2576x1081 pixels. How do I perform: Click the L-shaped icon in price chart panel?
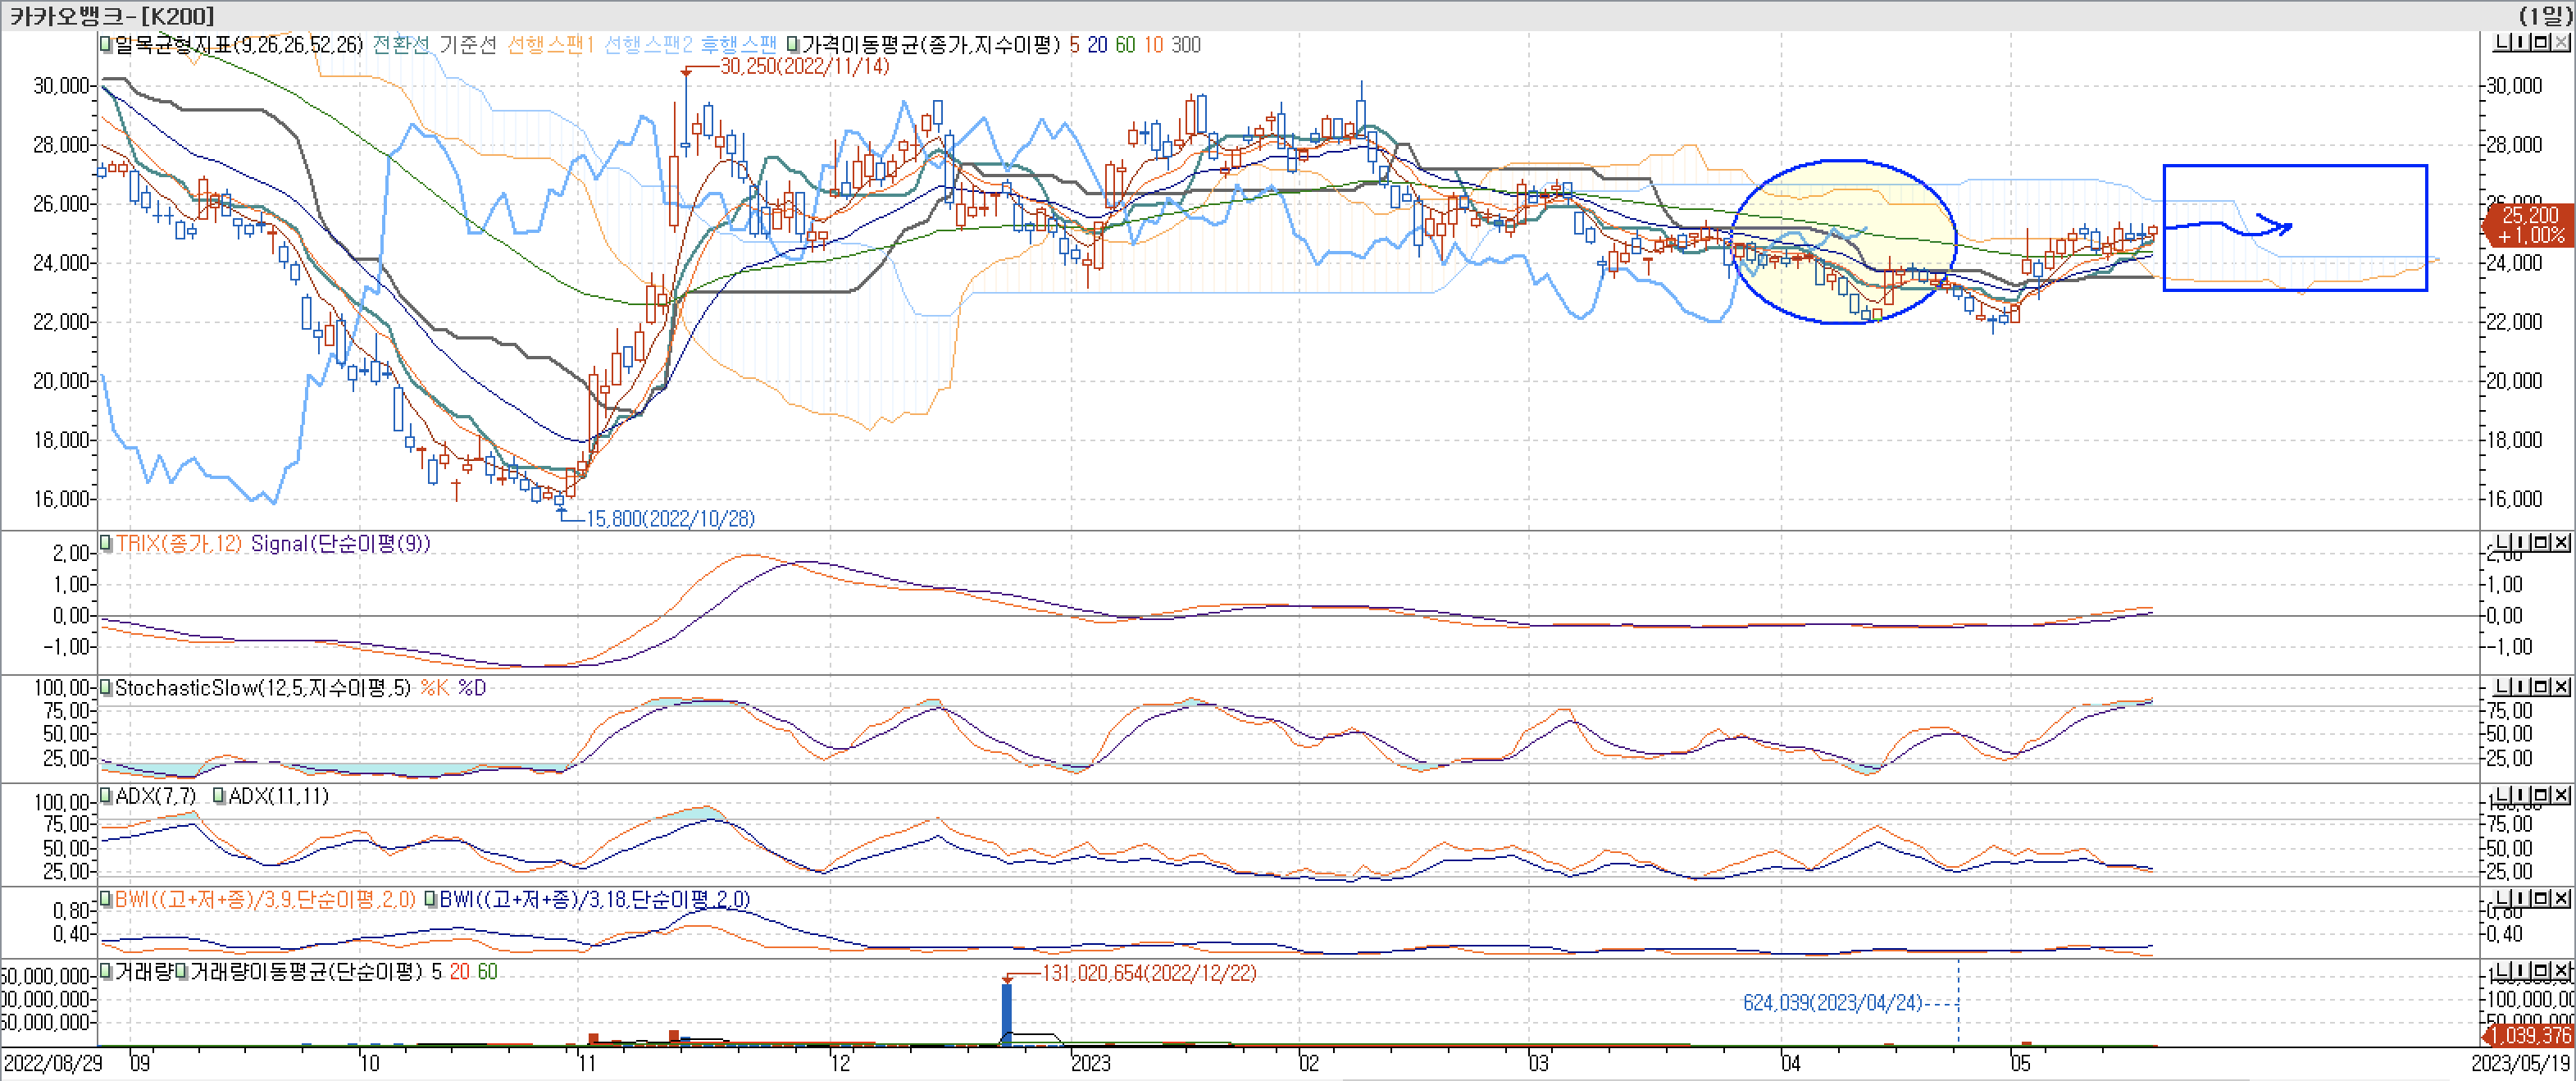click(2503, 42)
